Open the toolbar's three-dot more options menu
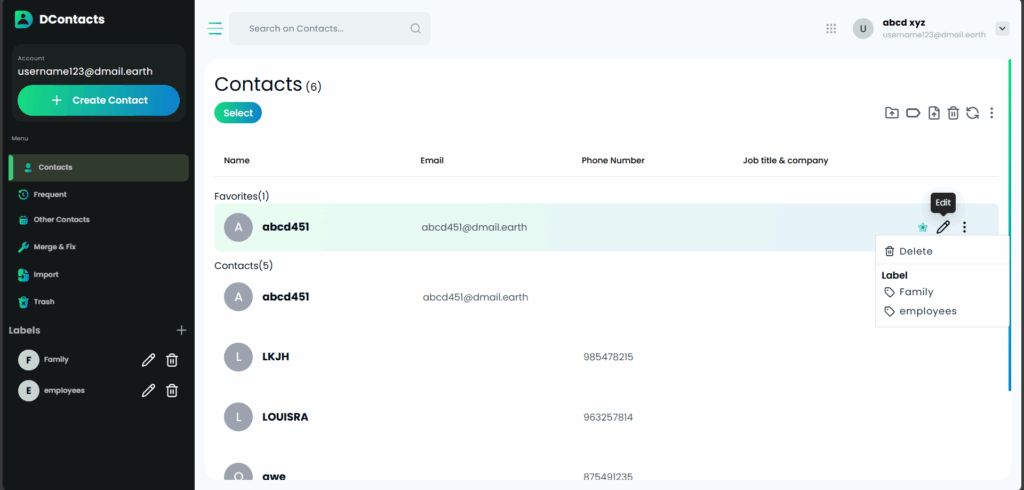This screenshot has height=490, width=1024. tap(991, 113)
